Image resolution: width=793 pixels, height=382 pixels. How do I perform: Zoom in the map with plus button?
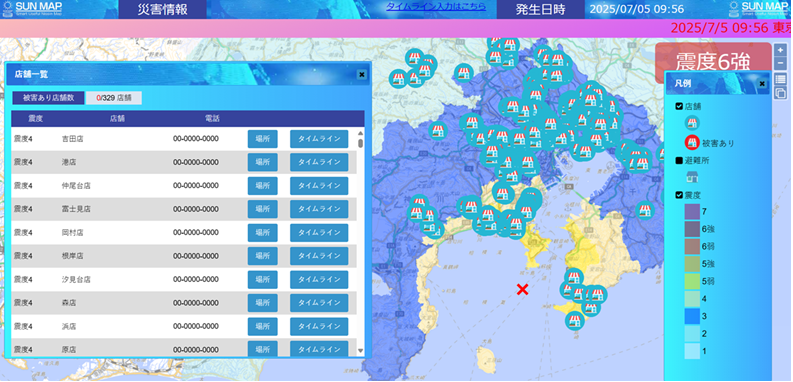(x=780, y=51)
